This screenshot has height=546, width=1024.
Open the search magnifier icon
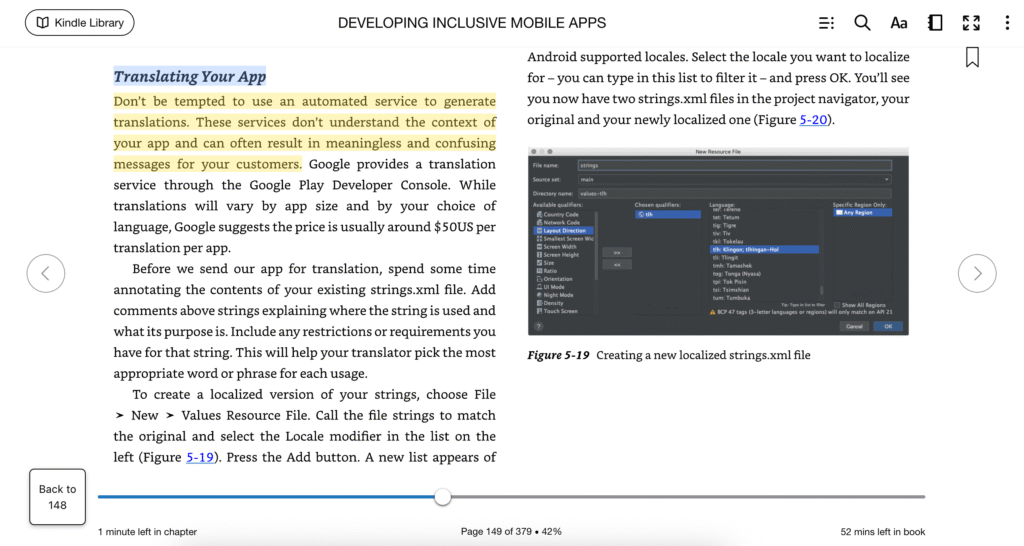click(862, 23)
